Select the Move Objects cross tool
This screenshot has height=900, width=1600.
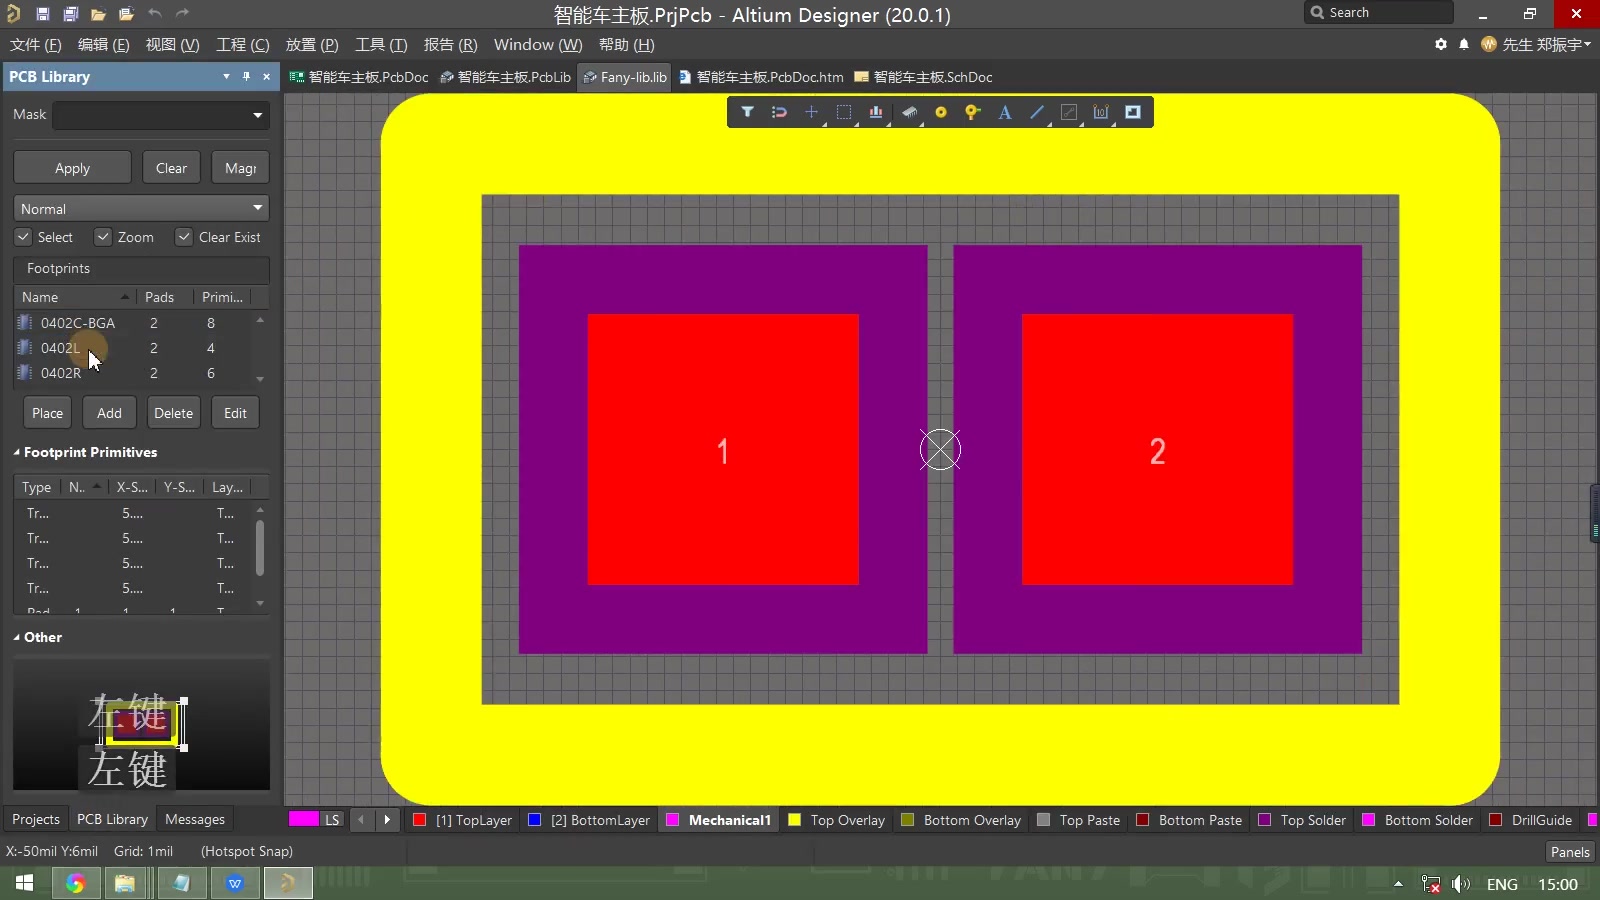[x=811, y=112]
